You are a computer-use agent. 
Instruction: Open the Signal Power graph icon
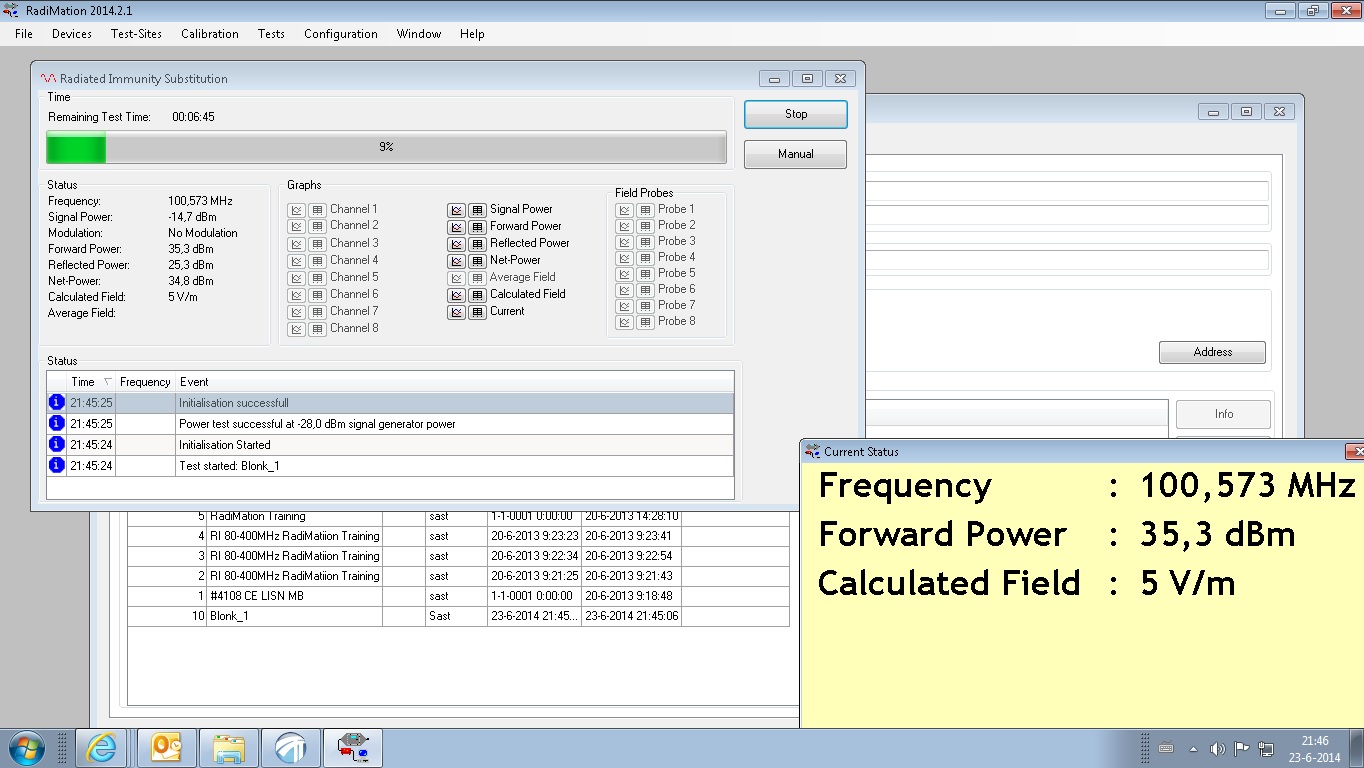[457, 209]
